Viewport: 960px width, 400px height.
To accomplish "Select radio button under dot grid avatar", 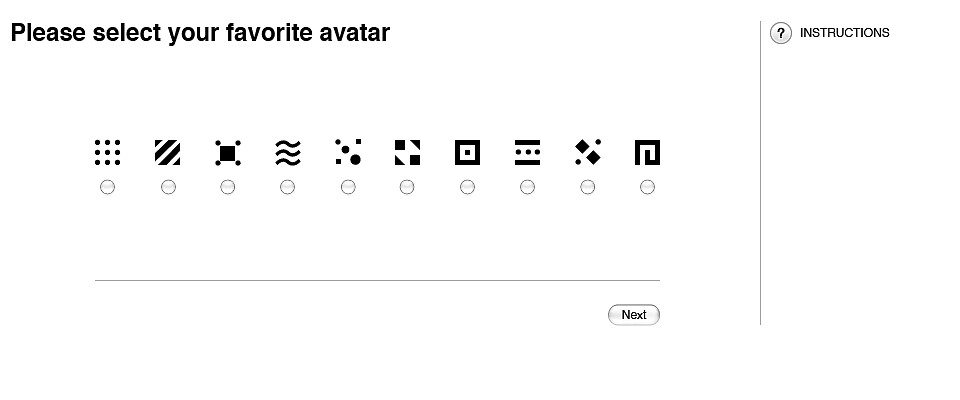I will point(107,187).
